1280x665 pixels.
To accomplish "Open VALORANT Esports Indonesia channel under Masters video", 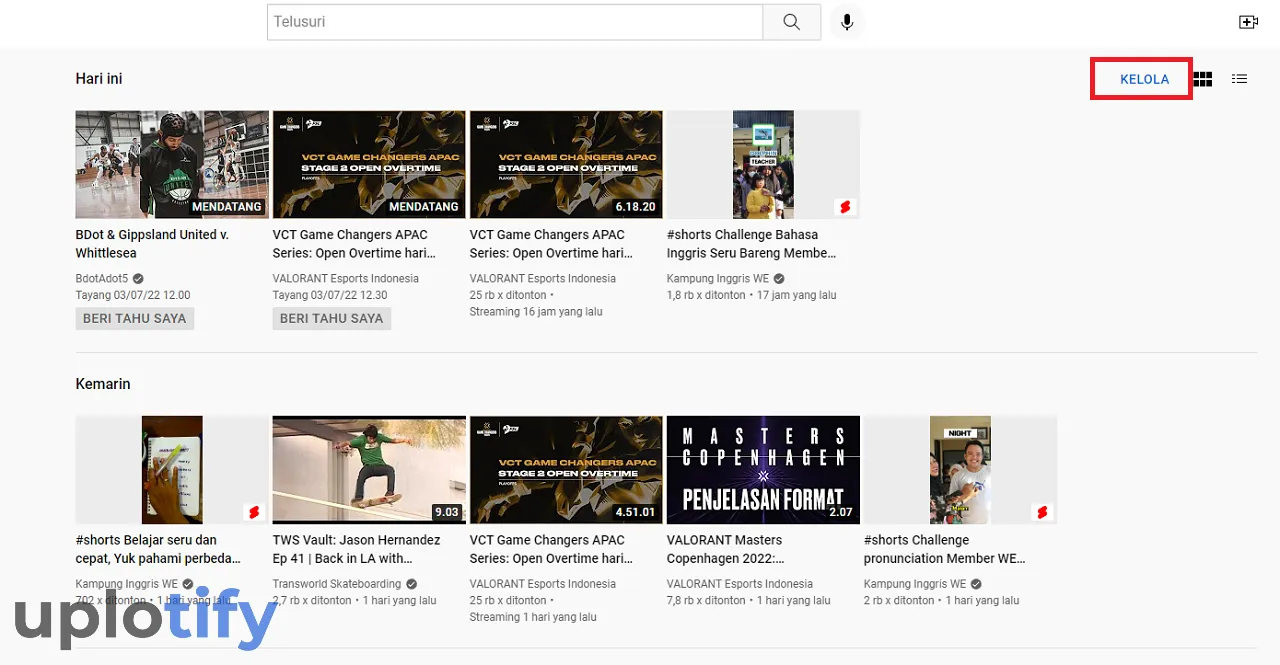I will click(740, 584).
